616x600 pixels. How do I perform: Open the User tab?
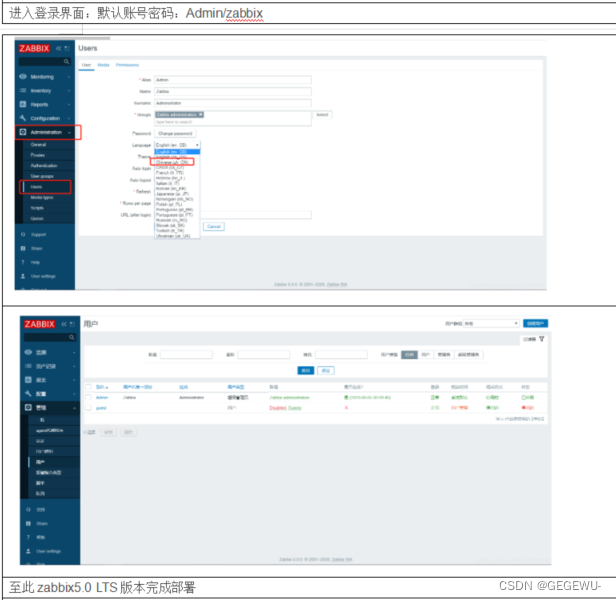click(86, 65)
